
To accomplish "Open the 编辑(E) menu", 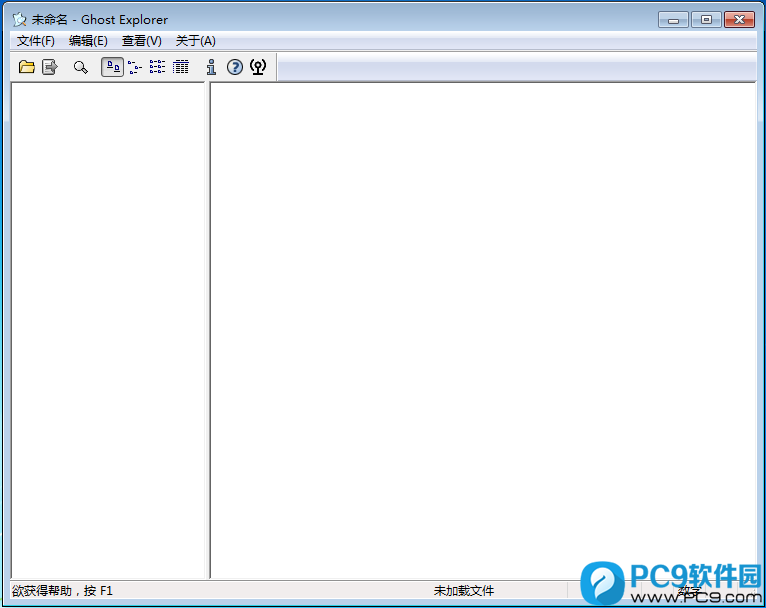I will (x=88, y=41).
